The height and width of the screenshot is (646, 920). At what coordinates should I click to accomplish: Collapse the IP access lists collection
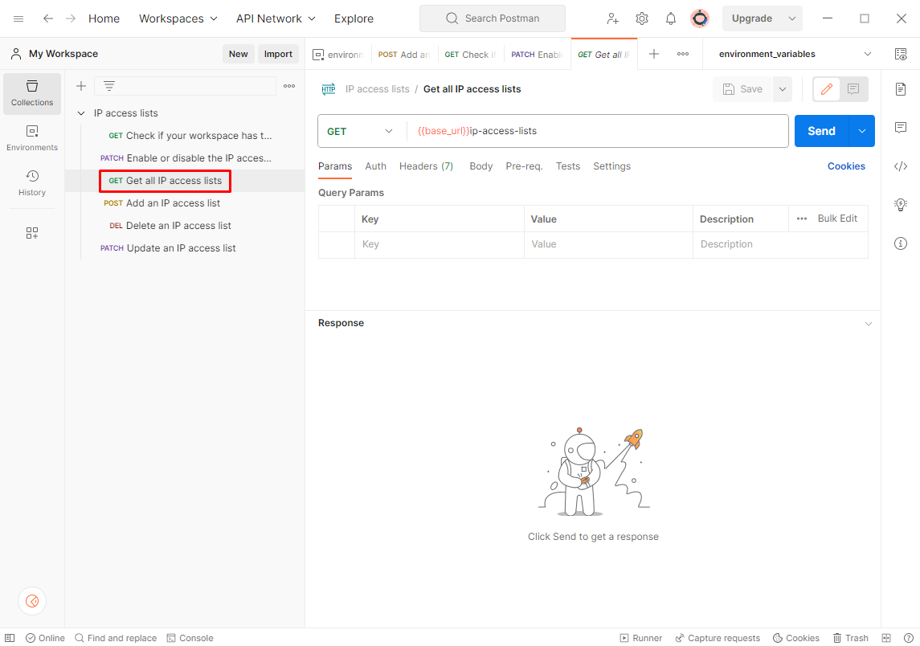[x=81, y=113]
